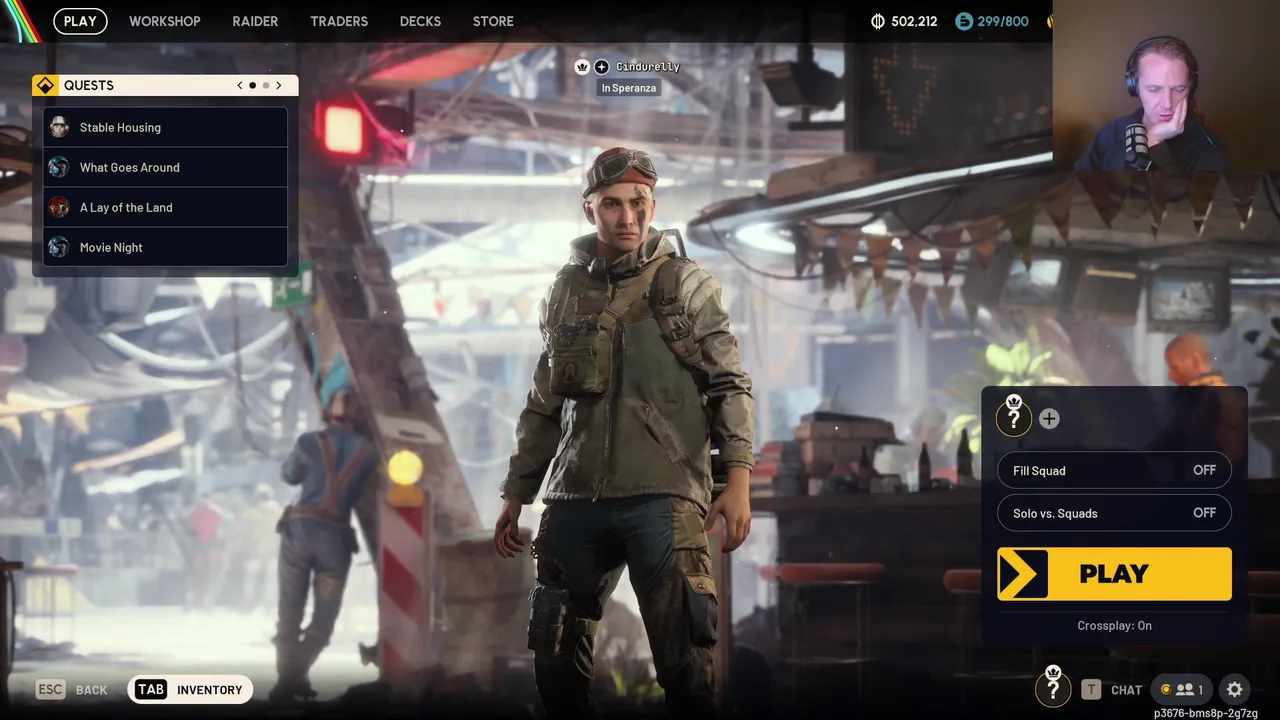The height and width of the screenshot is (720, 1280).
Task: Click the Stable Housing quest giver portrait
Action: click(x=59, y=127)
